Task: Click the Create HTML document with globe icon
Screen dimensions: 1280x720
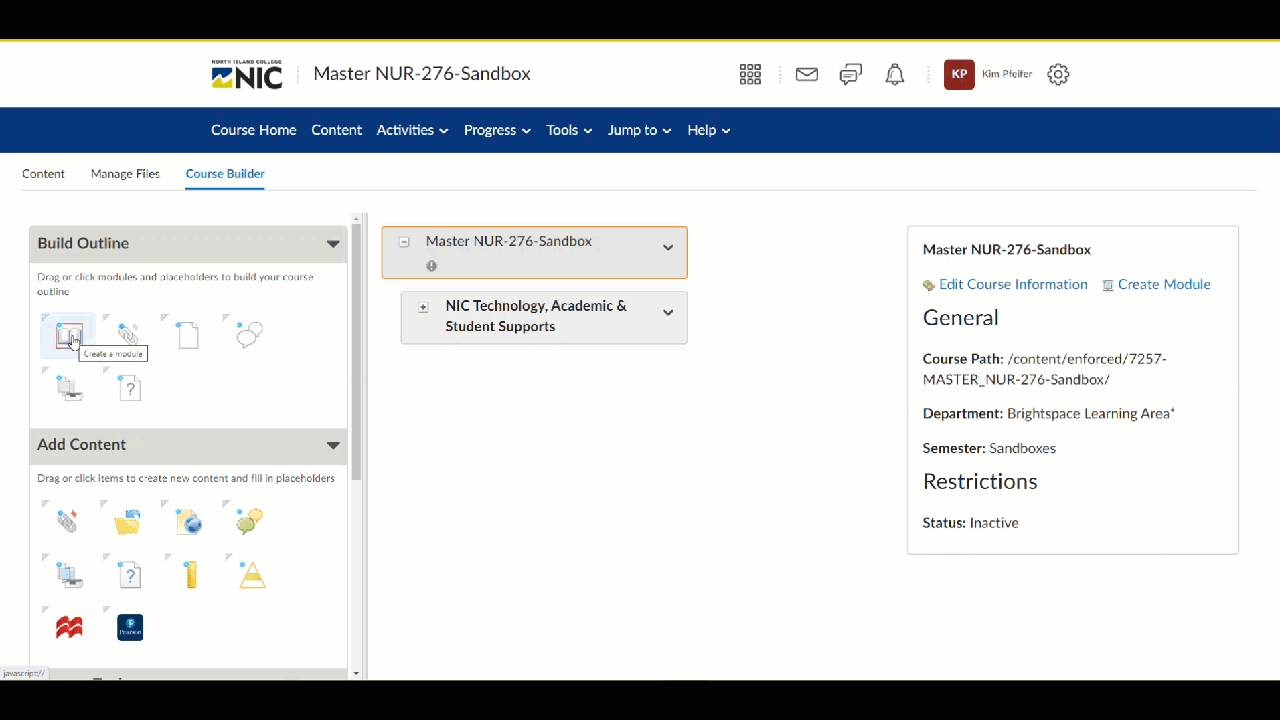Action: [x=189, y=520]
